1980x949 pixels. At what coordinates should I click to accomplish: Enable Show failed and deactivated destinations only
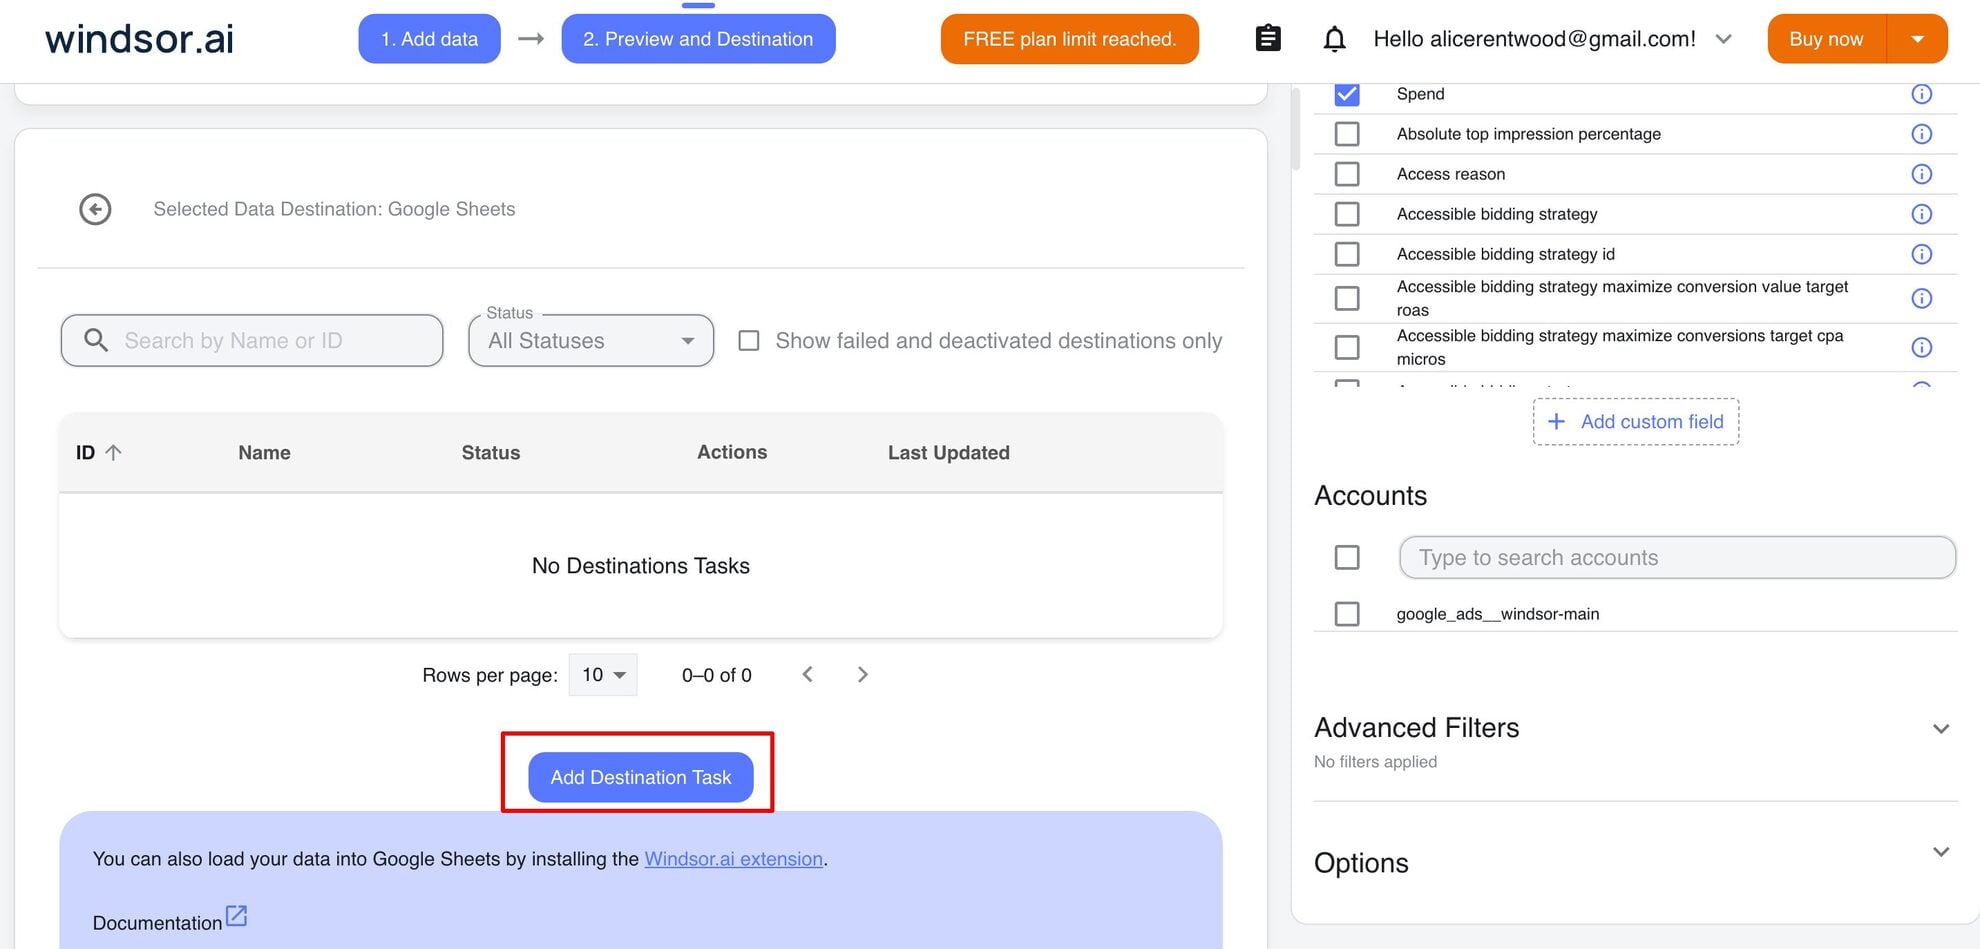[x=748, y=340]
